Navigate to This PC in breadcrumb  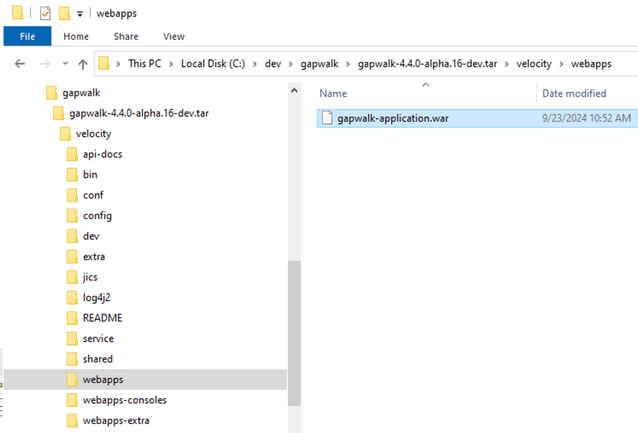click(x=144, y=63)
